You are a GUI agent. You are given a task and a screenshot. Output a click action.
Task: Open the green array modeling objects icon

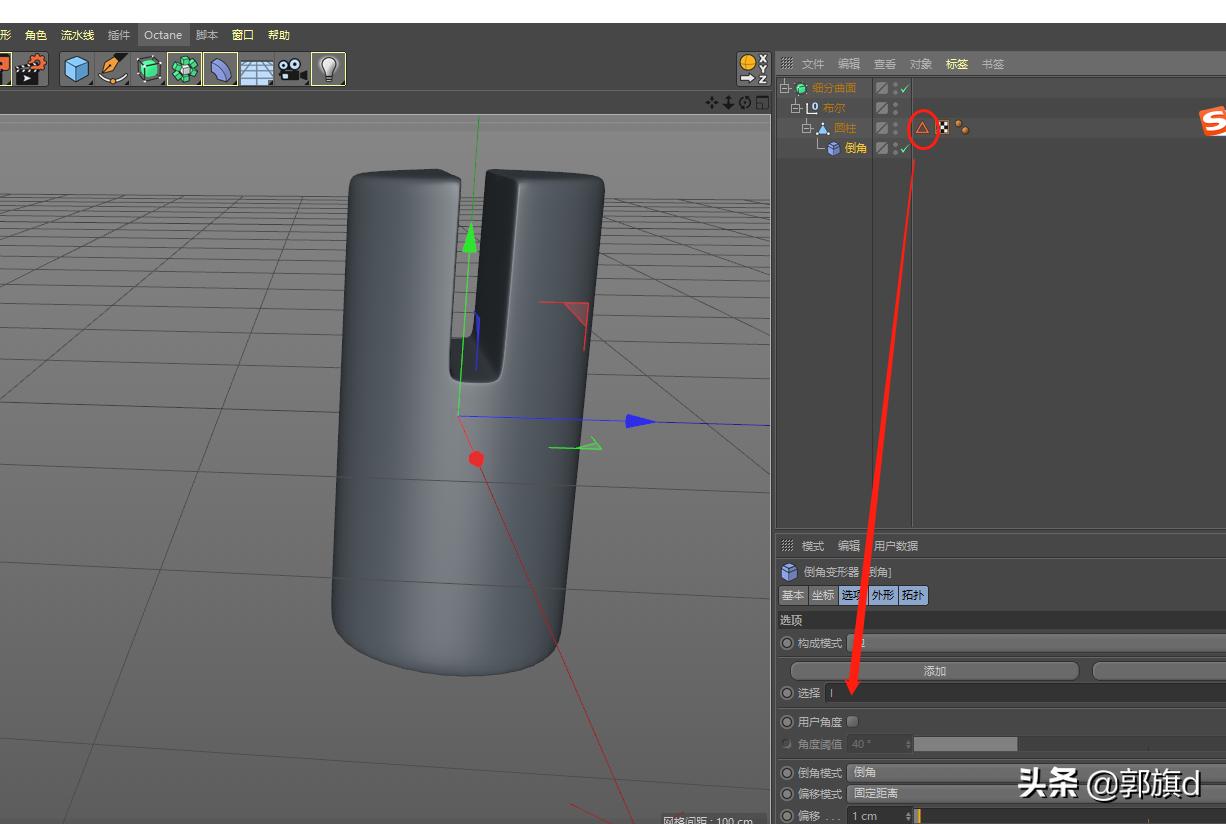(185, 69)
